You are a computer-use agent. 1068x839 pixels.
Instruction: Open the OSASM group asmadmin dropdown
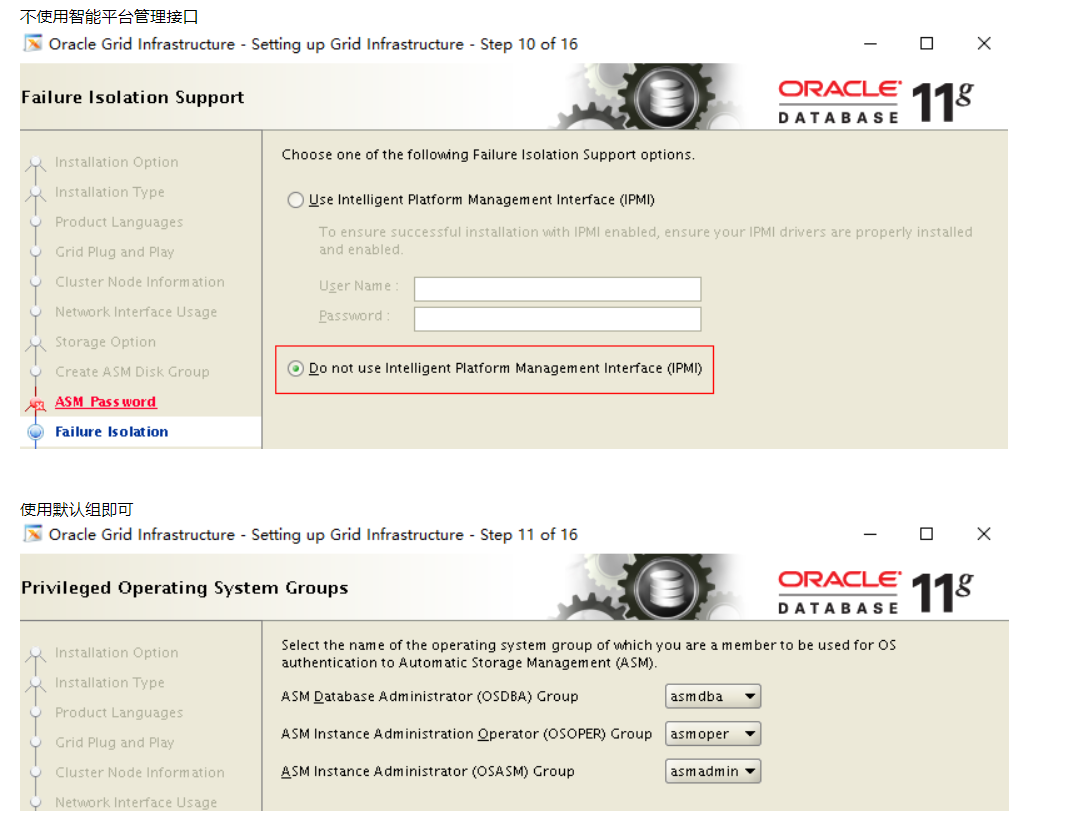click(x=712, y=771)
